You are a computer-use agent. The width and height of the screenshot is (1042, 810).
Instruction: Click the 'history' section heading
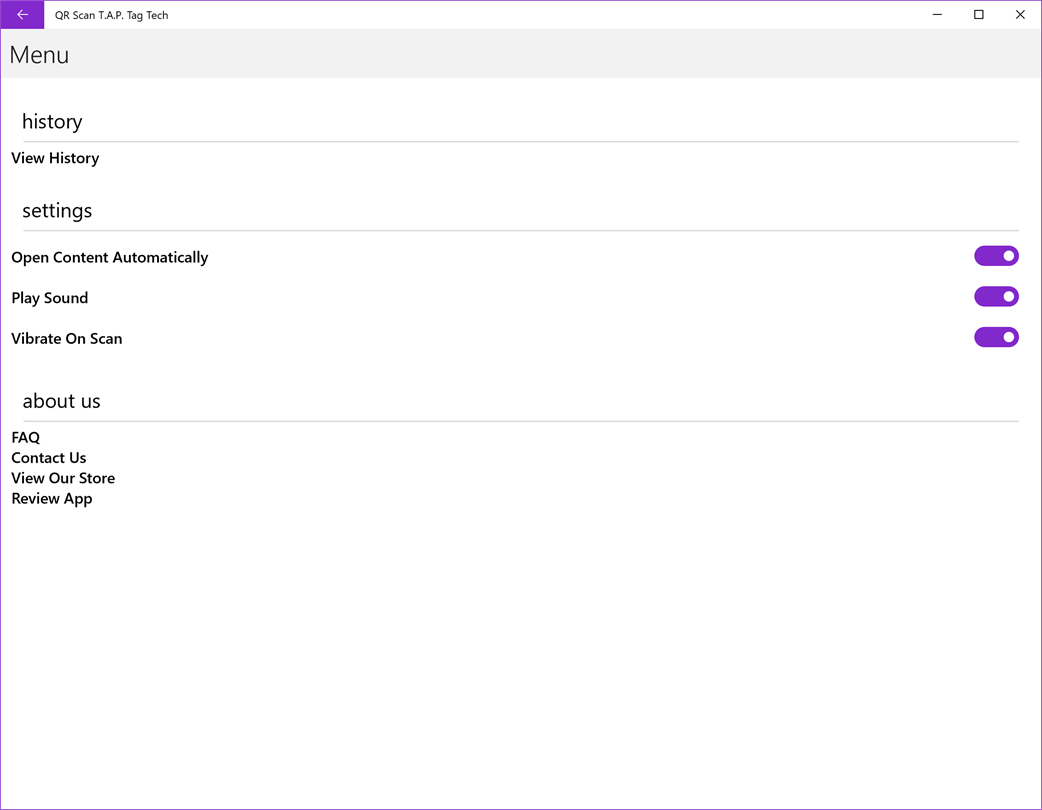pos(52,122)
